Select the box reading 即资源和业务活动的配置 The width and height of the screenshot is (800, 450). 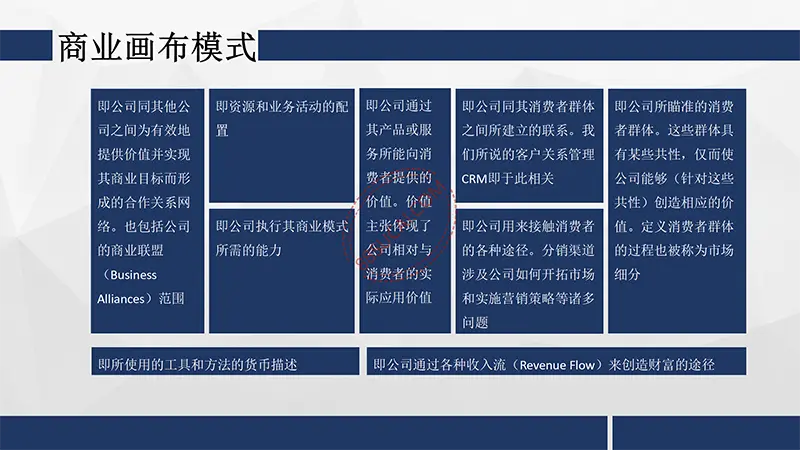tap(282, 145)
